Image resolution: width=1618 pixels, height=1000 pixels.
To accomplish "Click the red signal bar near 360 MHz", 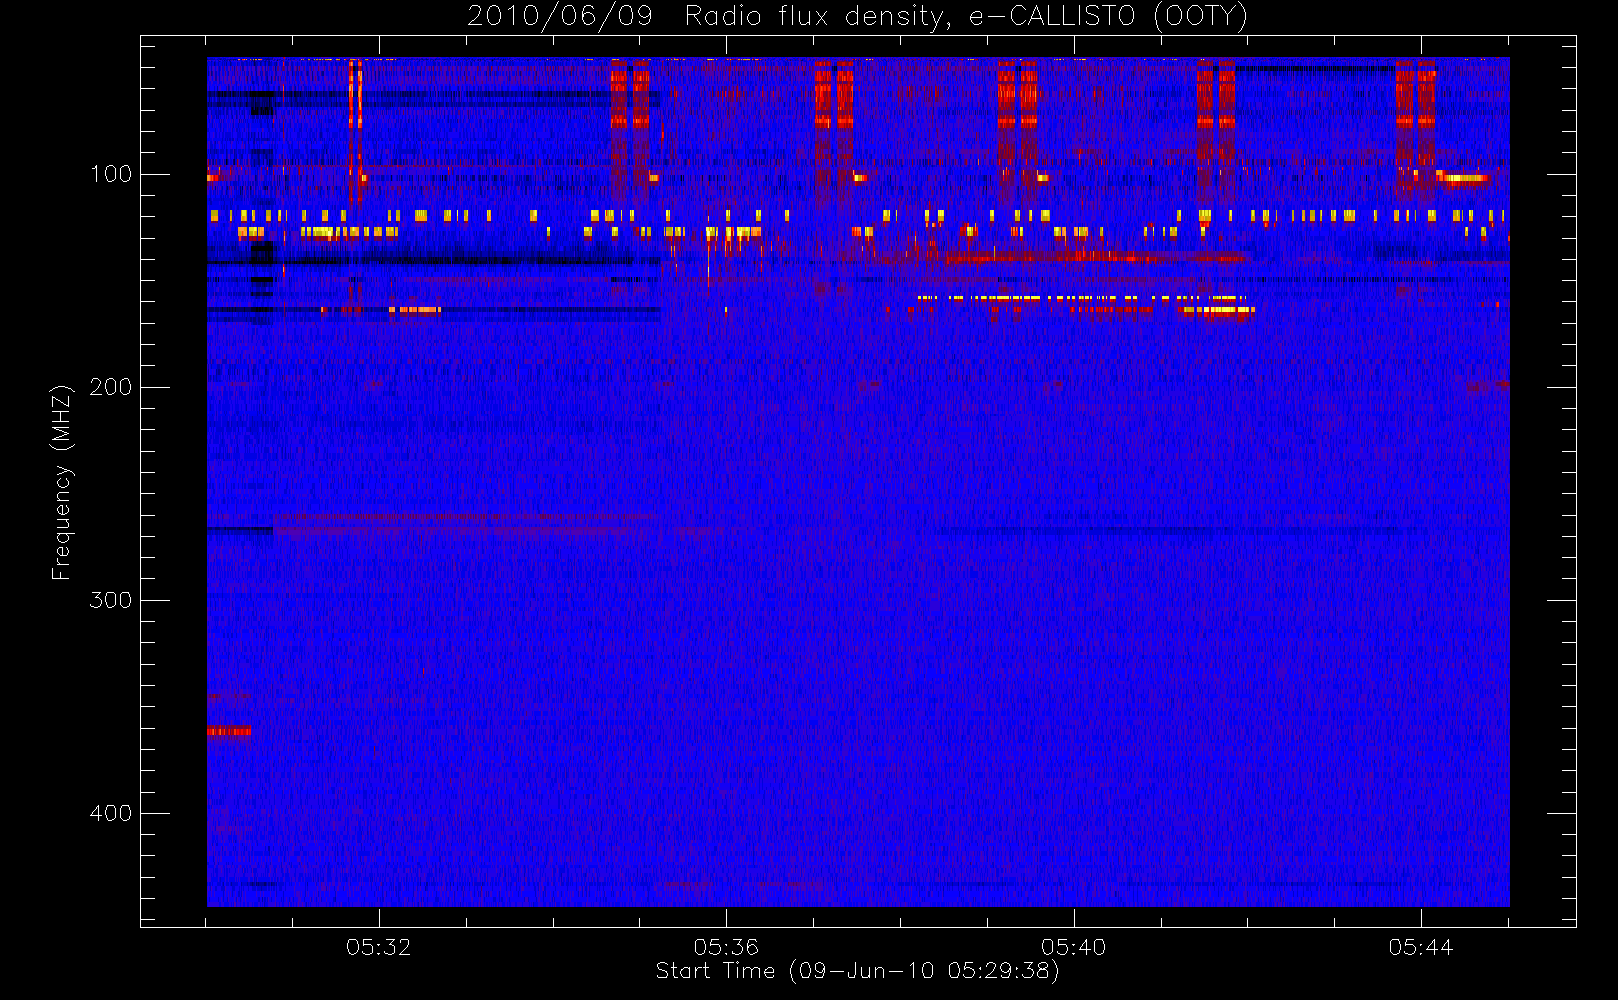I will [229, 732].
